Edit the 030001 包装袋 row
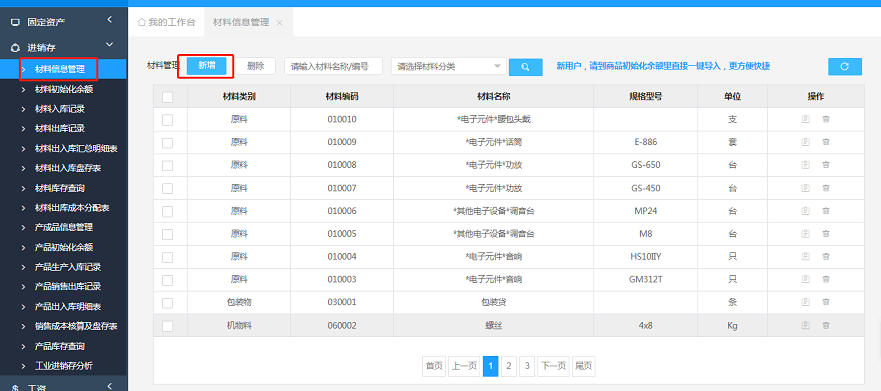This screenshot has width=881, height=391. click(805, 302)
